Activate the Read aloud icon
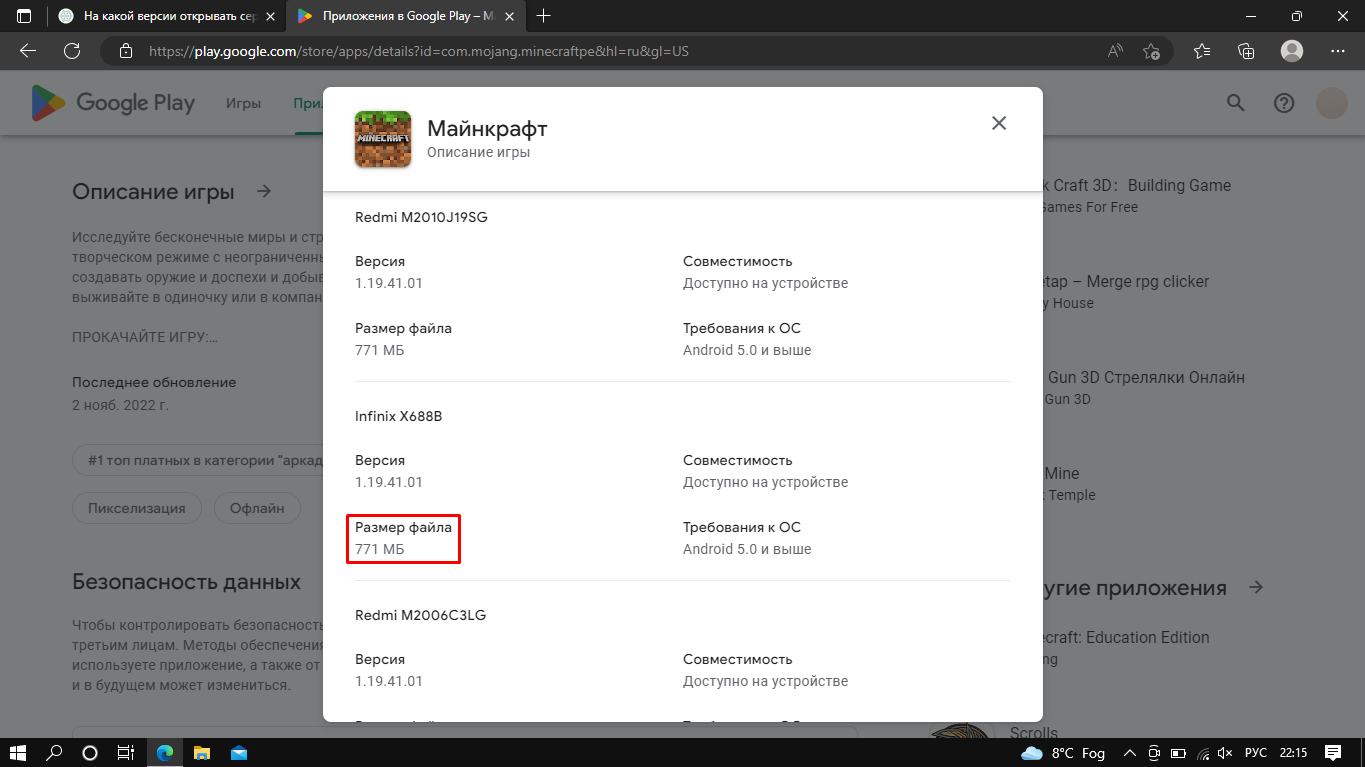 click(1115, 51)
